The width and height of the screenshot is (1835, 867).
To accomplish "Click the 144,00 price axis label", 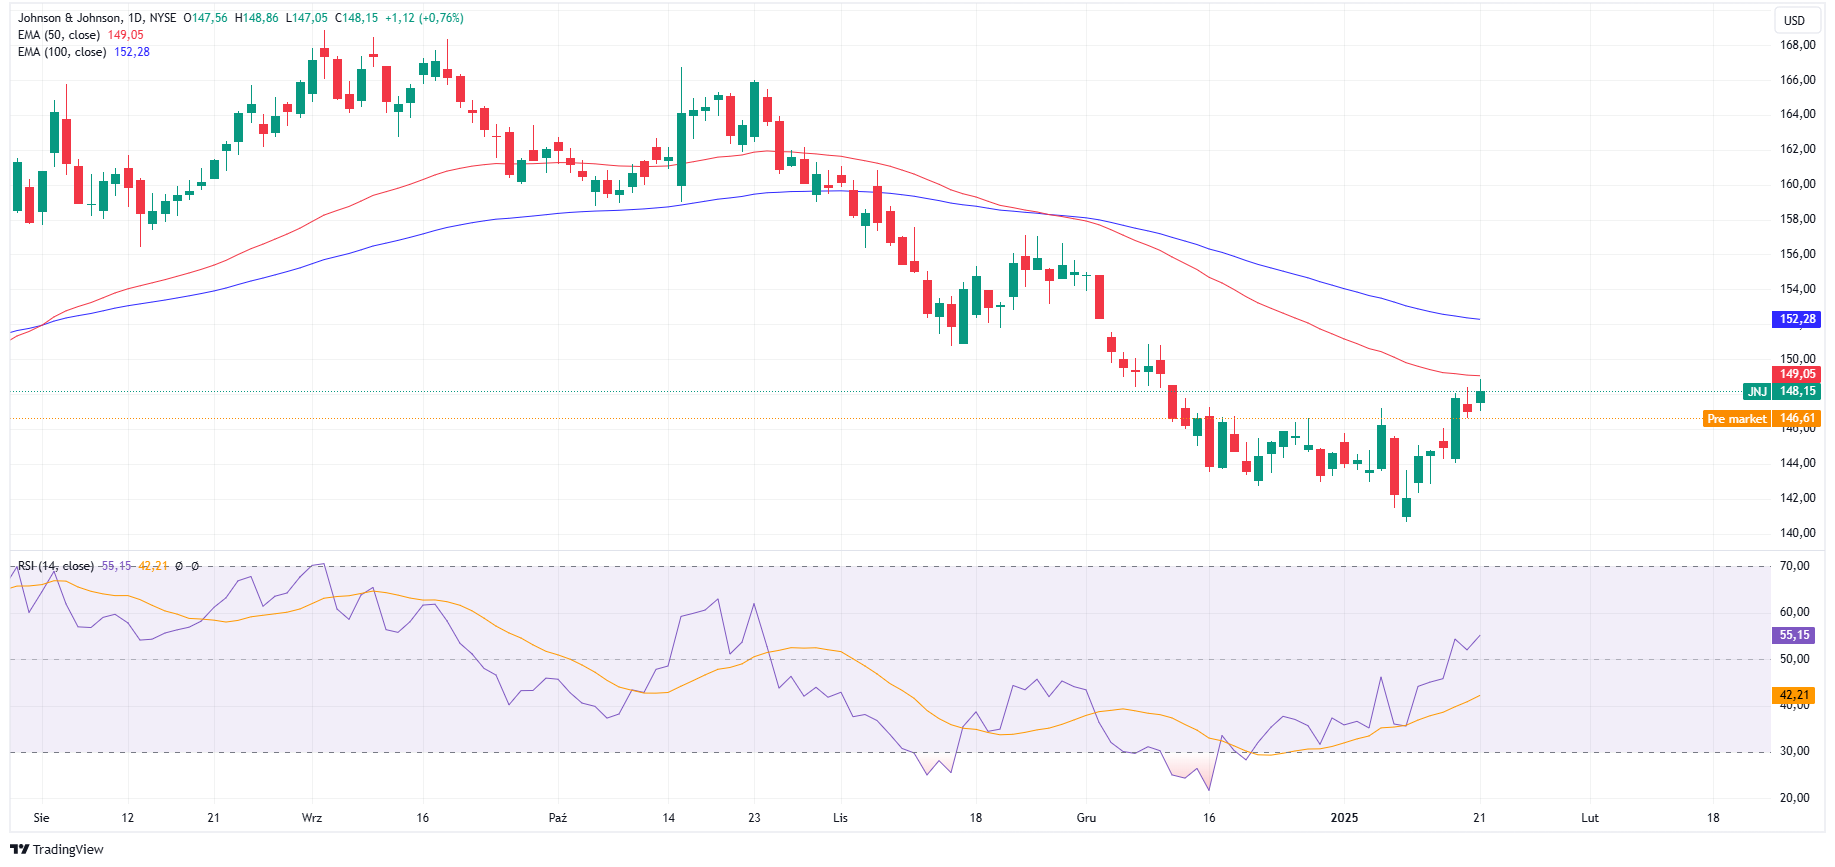I will tap(1797, 463).
